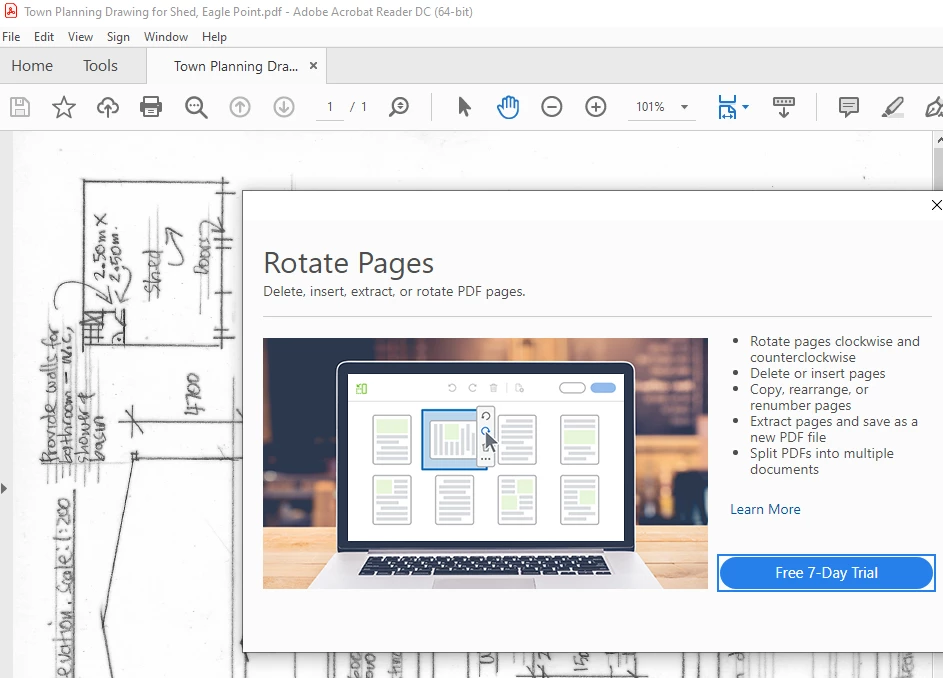Open the View menu
Viewport: 943px width, 678px height.
tap(81, 37)
